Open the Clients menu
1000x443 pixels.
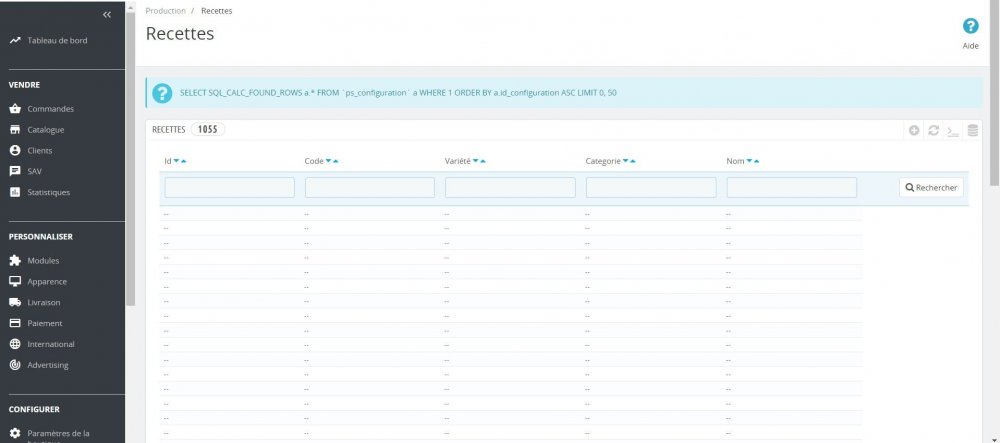coord(40,150)
